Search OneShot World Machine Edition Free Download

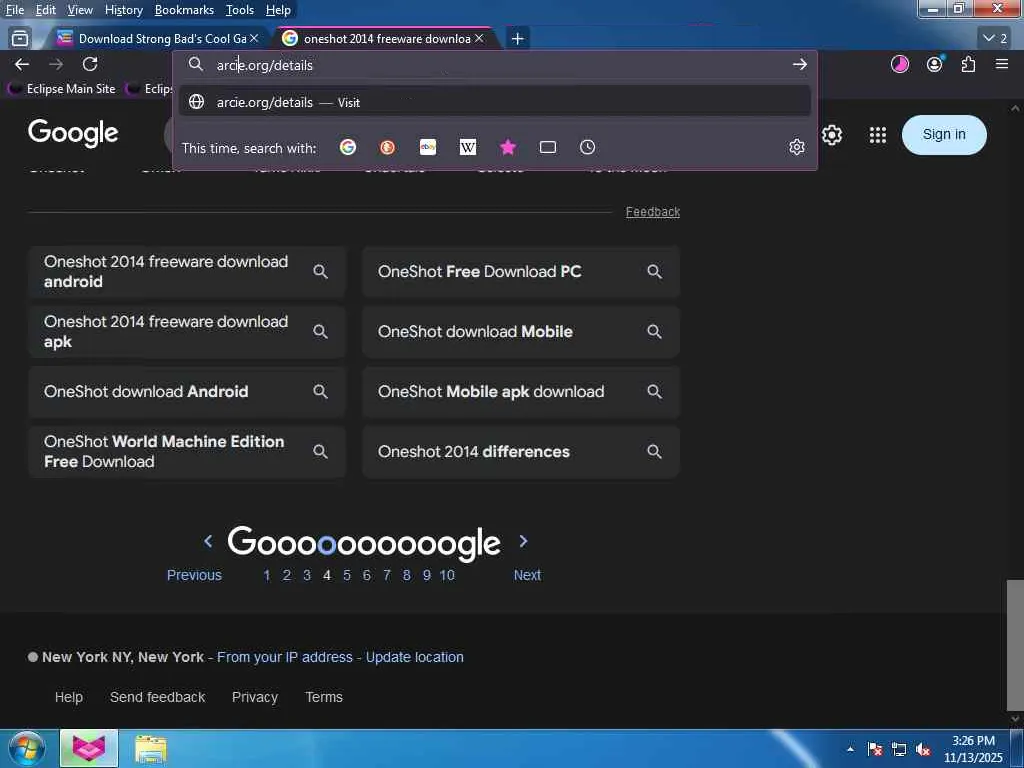[187, 452]
